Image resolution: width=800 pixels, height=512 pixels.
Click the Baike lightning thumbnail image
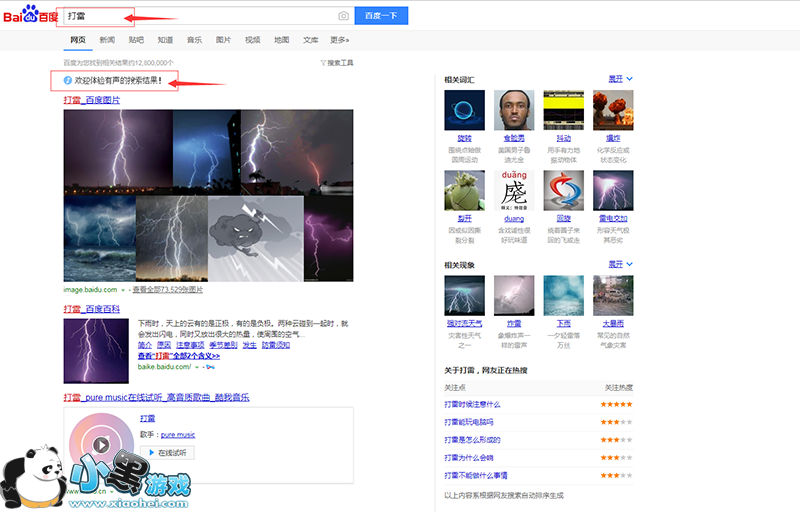96,351
